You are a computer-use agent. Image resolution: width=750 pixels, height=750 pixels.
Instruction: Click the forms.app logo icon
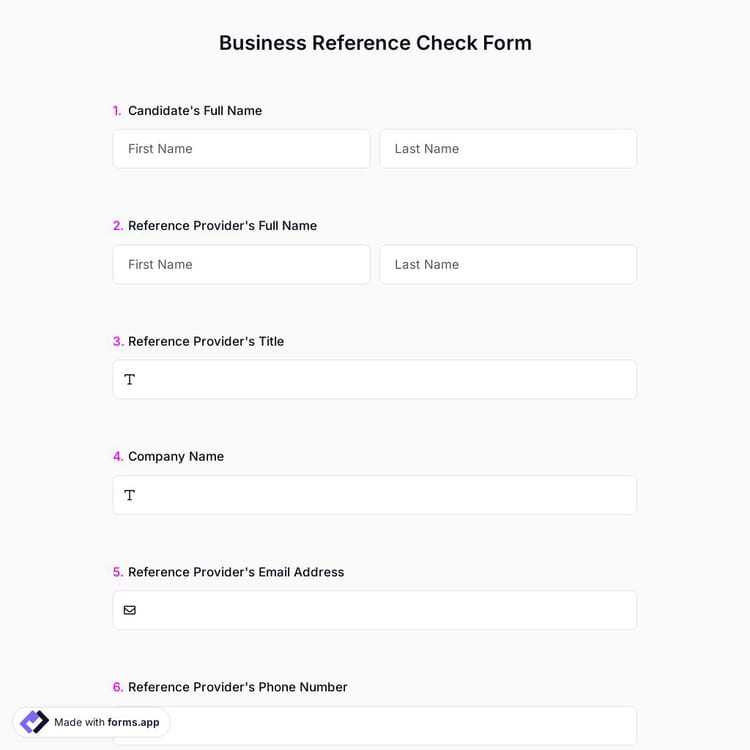tap(34, 722)
